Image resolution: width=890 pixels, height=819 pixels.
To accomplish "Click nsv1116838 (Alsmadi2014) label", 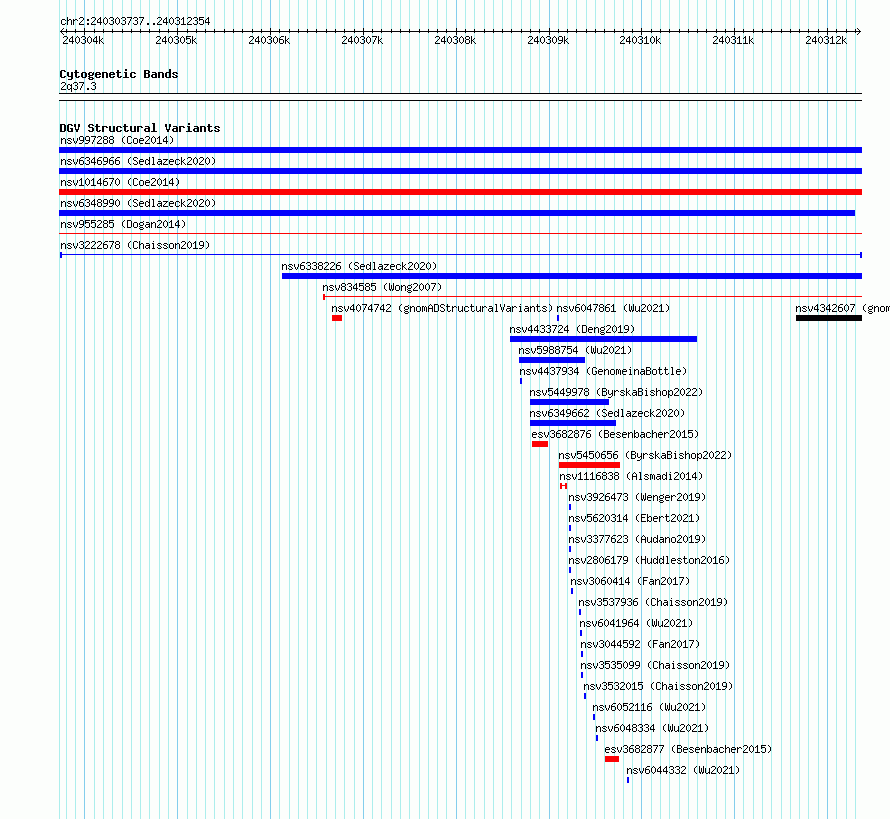I will pyautogui.click(x=631, y=476).
